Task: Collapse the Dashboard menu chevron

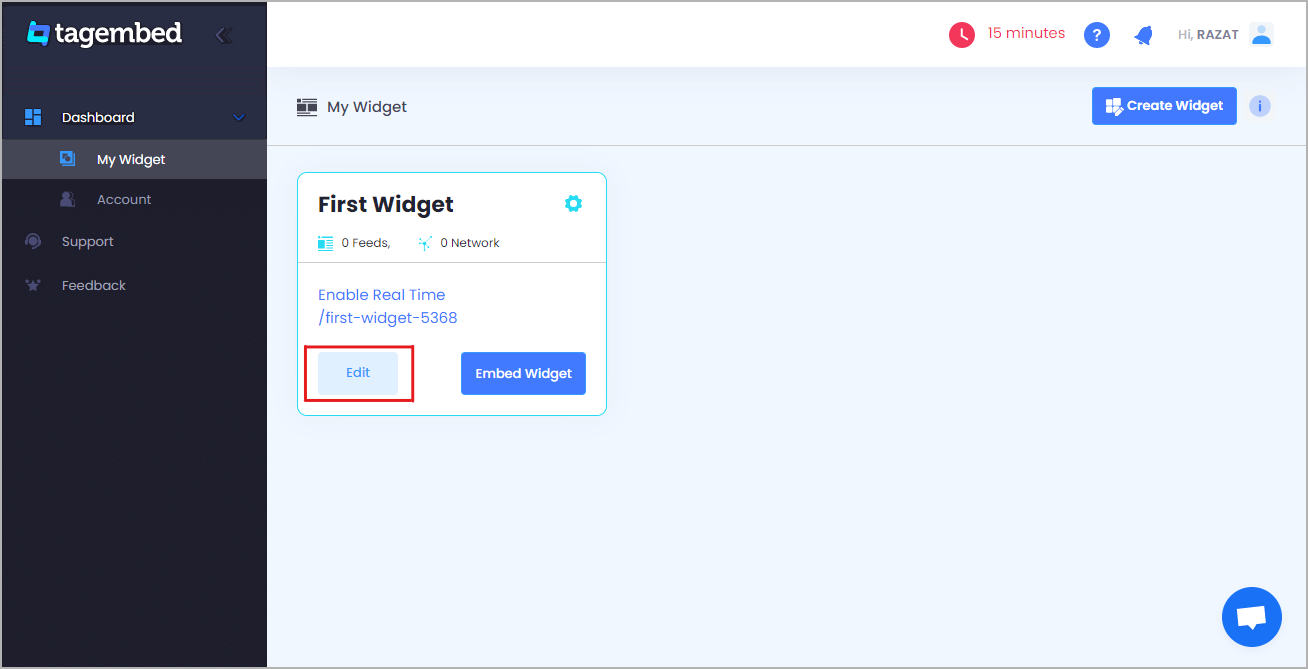Action: [238, 117]
